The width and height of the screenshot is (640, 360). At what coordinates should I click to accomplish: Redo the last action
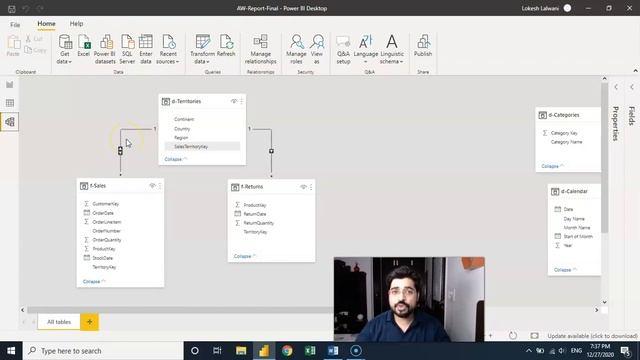(40, 8)
